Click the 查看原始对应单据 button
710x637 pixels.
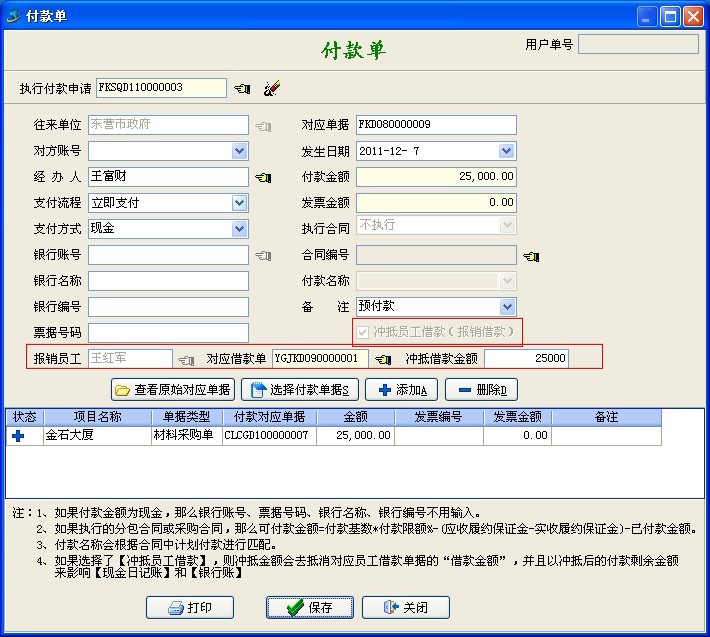172,390
